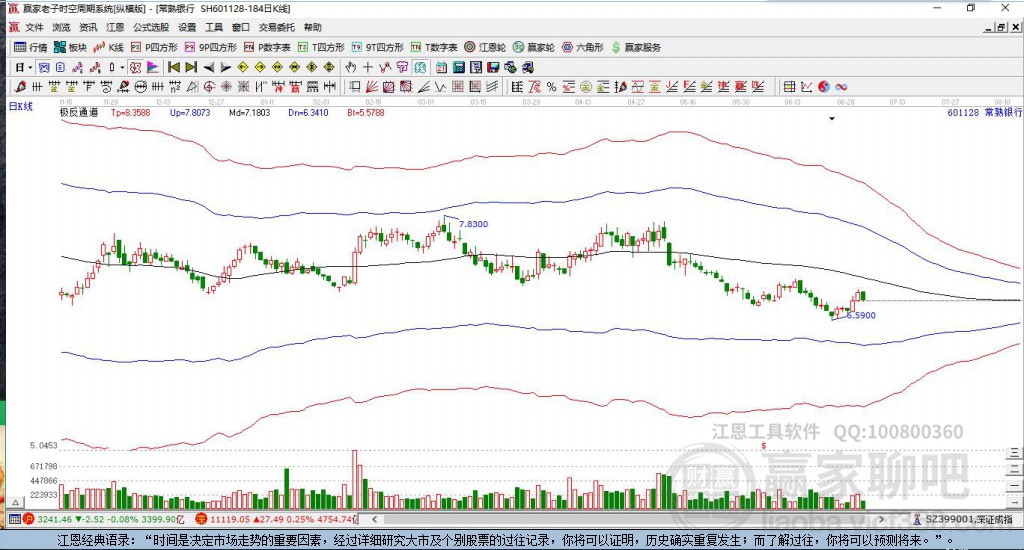Viewport: 1024px width, 550px height.
Task: Open the calendar date icon
Action: tap(441, 67)
